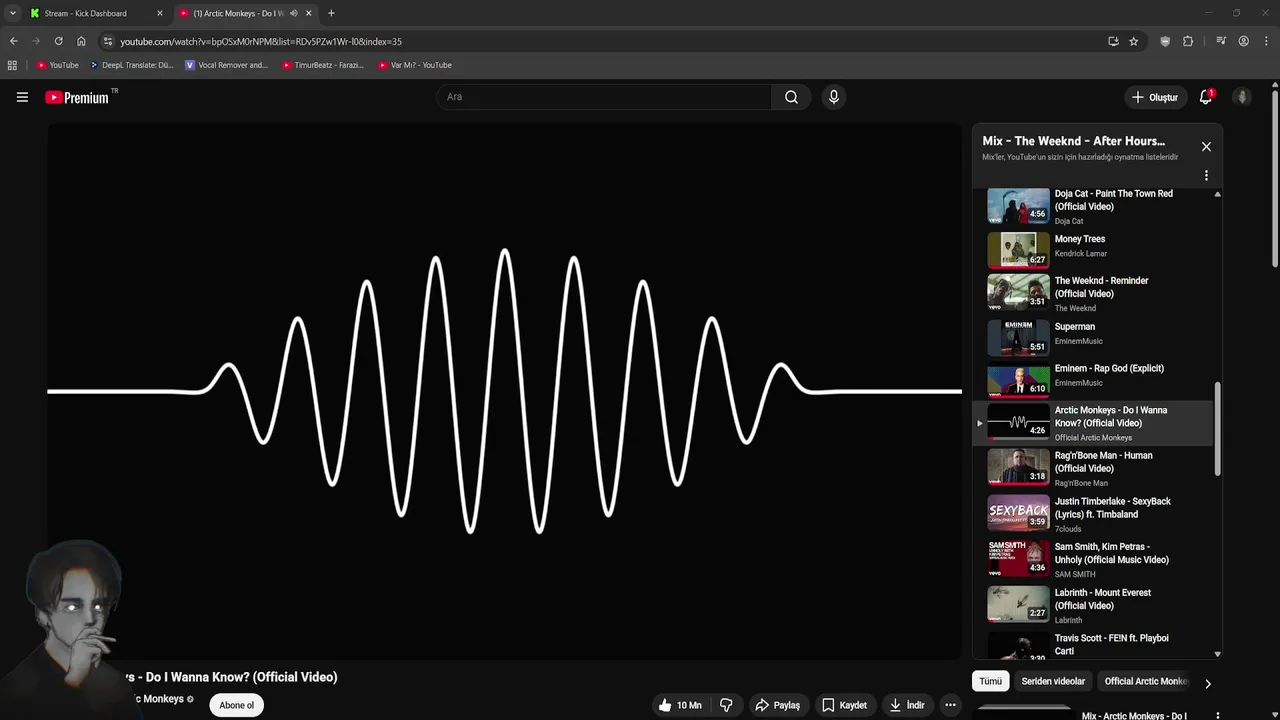Click the page vertical scrollbar
The width and height of the screenshot is (1280, 720).
[x=1275, y=178]
